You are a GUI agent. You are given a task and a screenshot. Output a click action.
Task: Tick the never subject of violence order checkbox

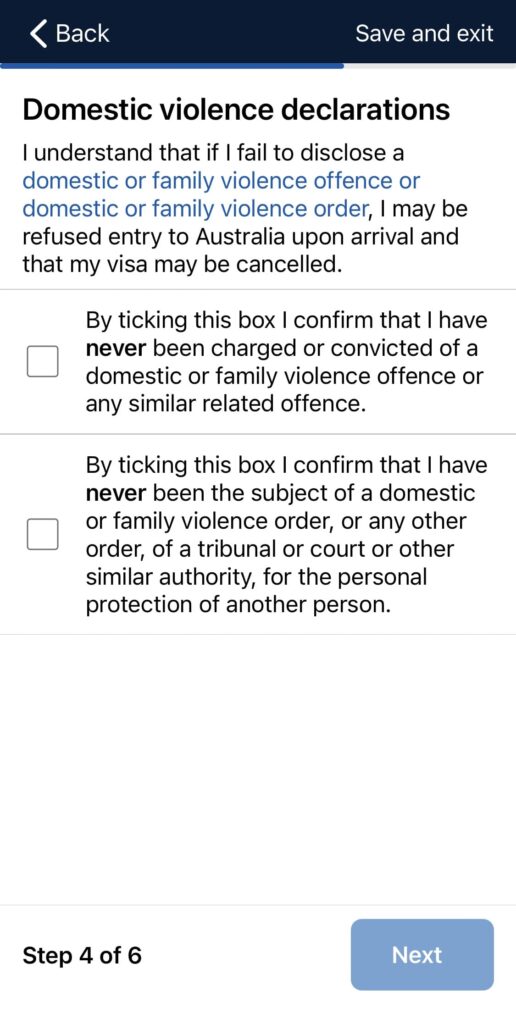pos(42,535)
